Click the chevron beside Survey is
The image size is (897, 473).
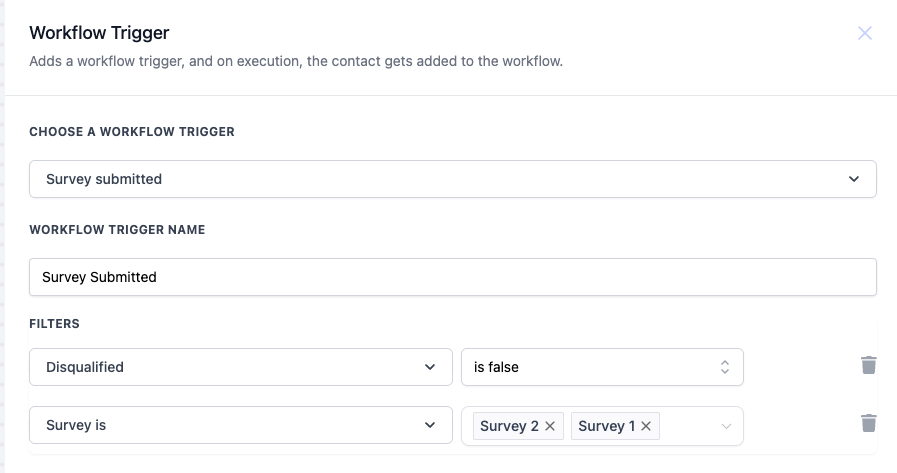pyautogui.click(x=430, y=425)
